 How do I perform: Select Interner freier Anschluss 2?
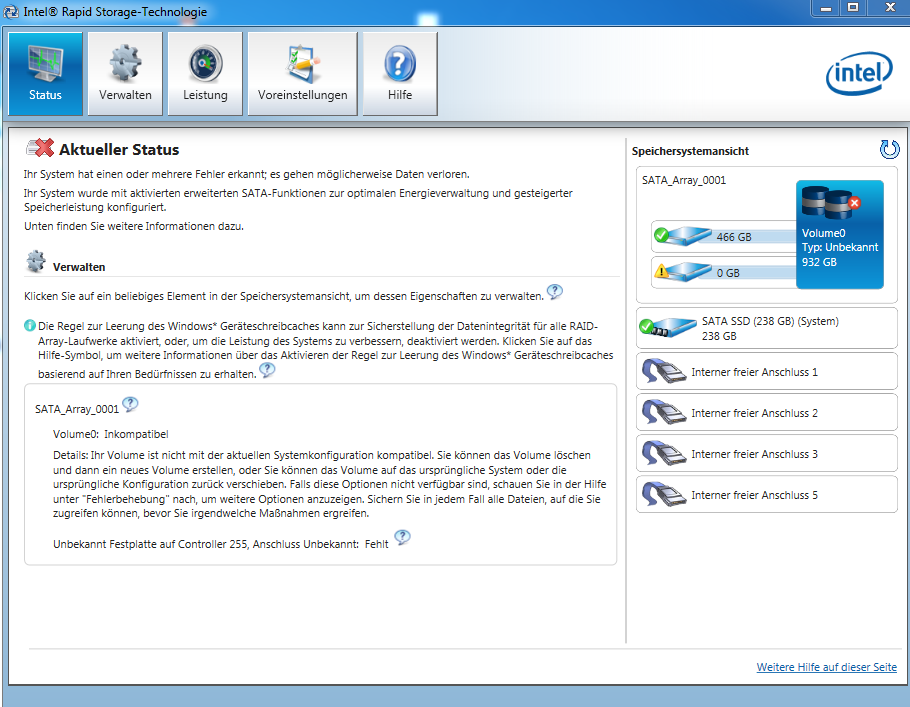[767, 413]
